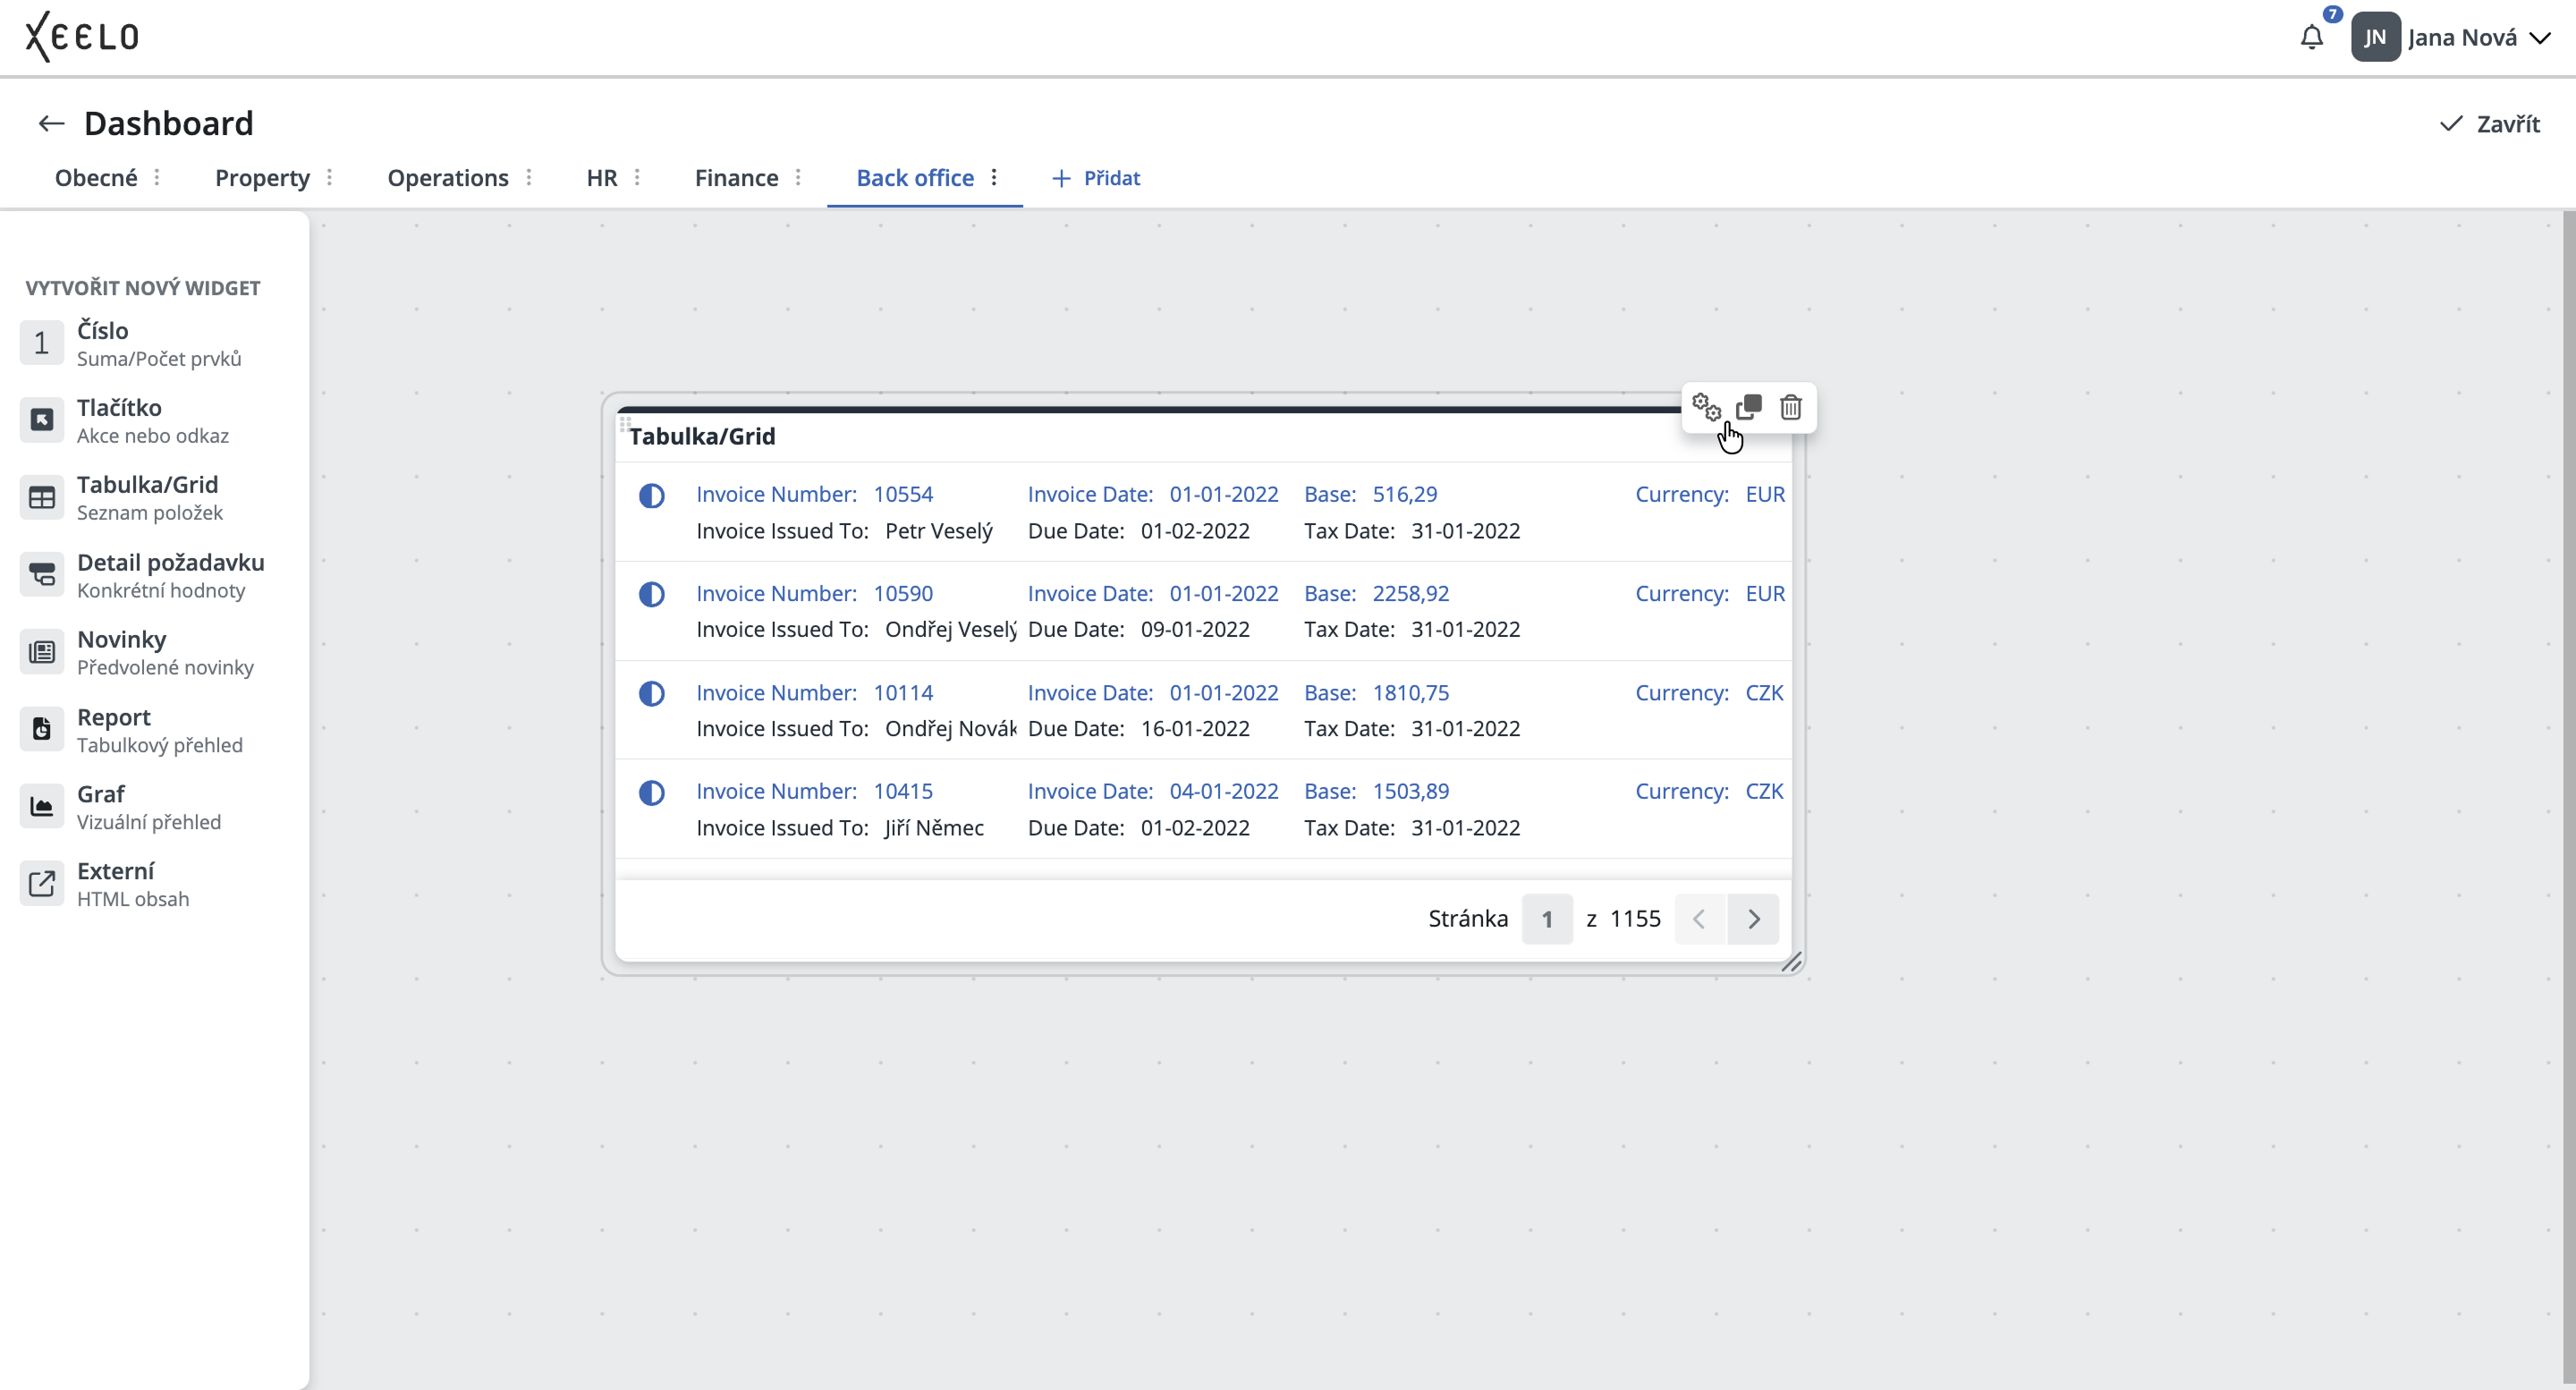Open the Operations tab options menu
The width and height of the screenshot is (2576, 1390).
coord(528,177)
